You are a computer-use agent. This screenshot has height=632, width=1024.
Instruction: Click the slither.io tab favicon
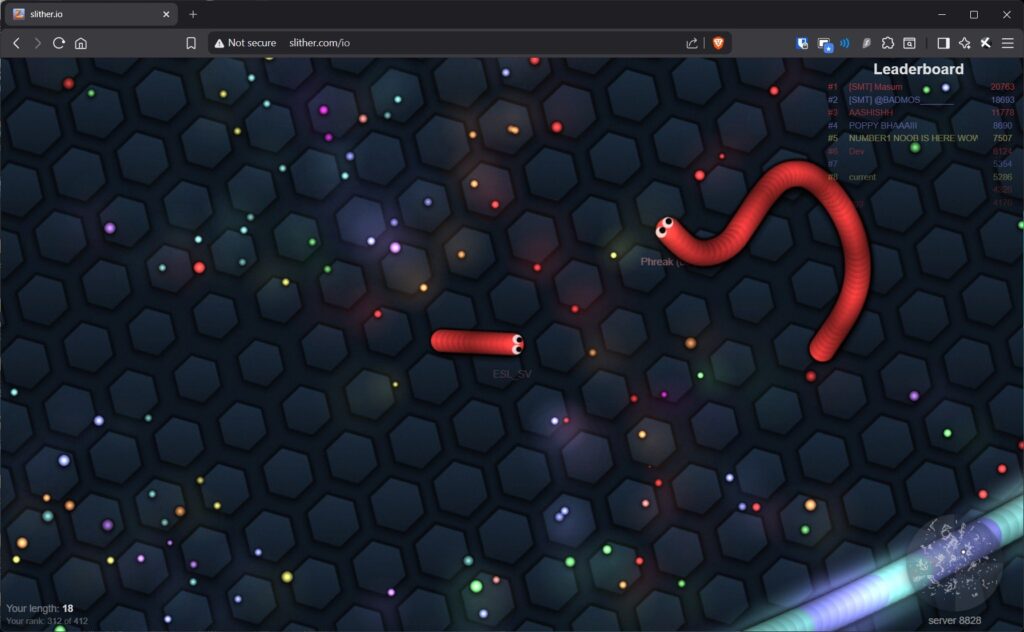click(x=19, y=14)
